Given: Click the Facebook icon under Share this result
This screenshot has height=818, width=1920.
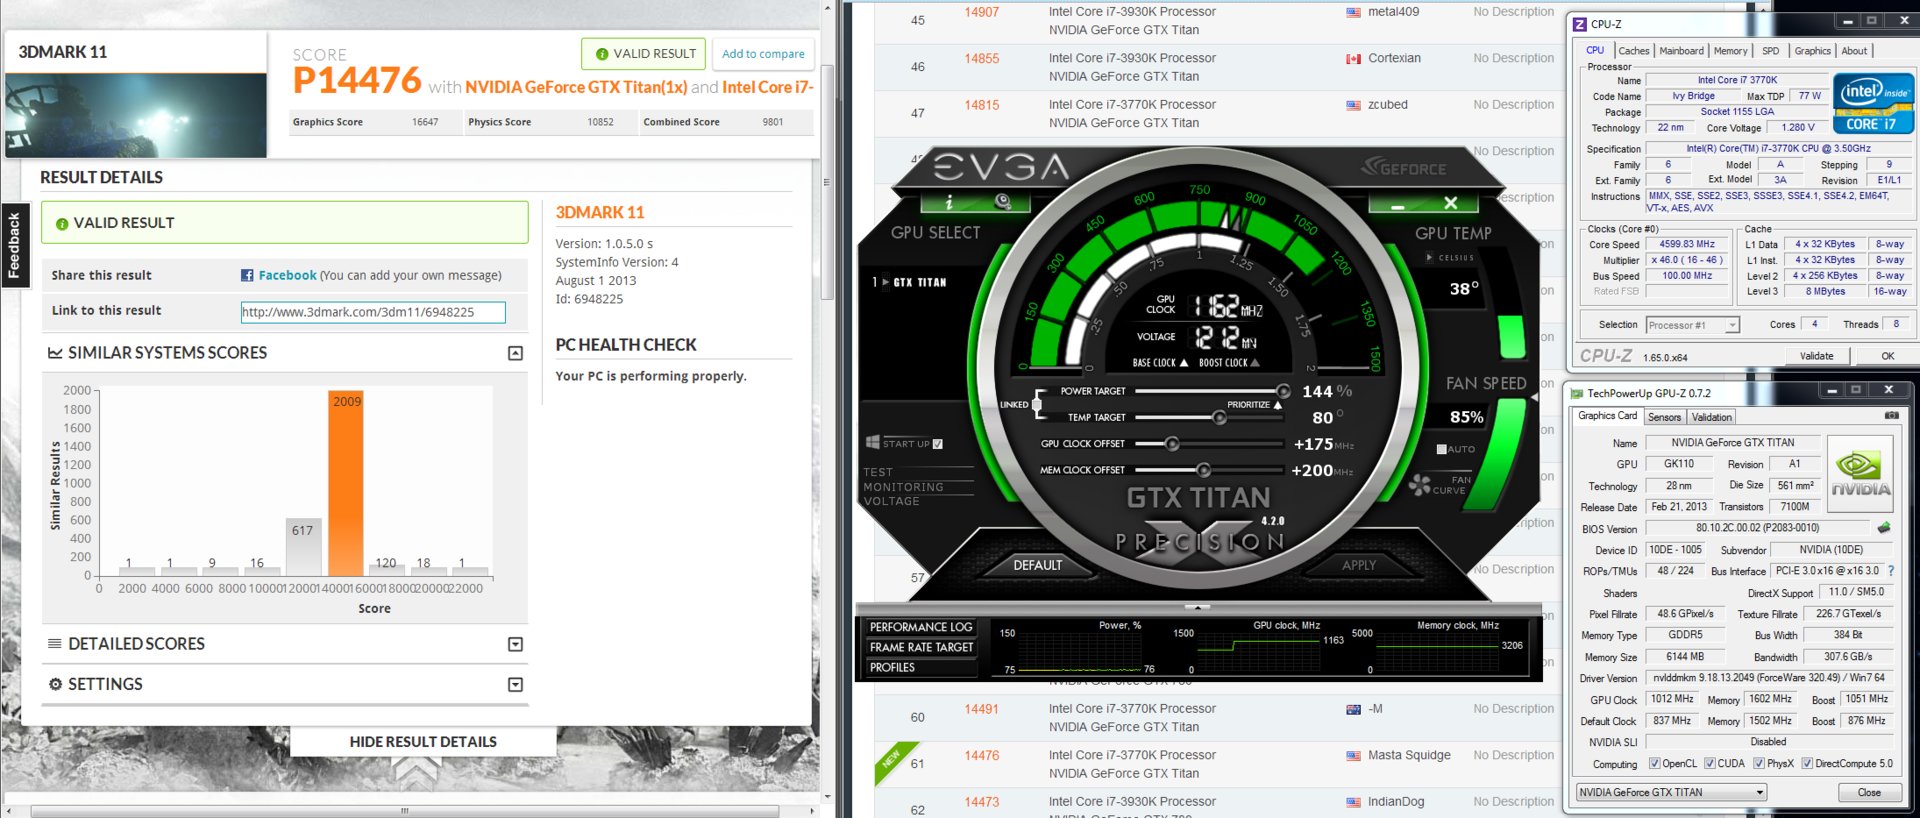Looking at the screenshot, I should pyautogui.click(x=247, y=275).
